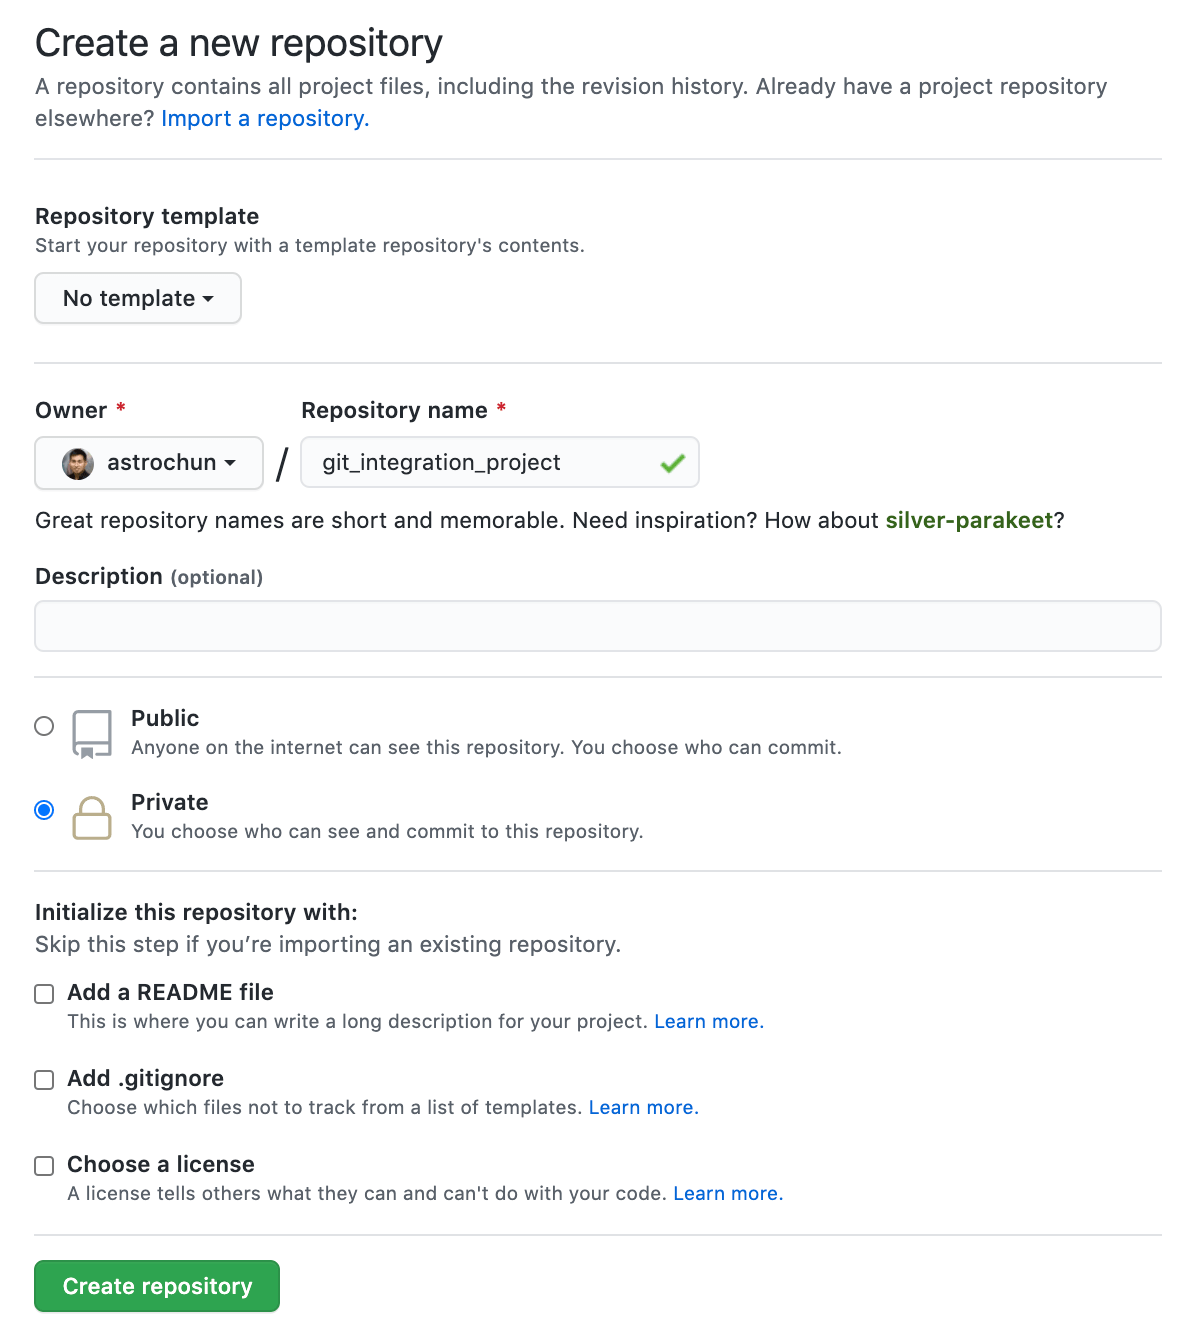Click the red asterisk next to Repository name
Image resolution: width=1194 pixels, height=1336 pixels.
tap(501, 409)
